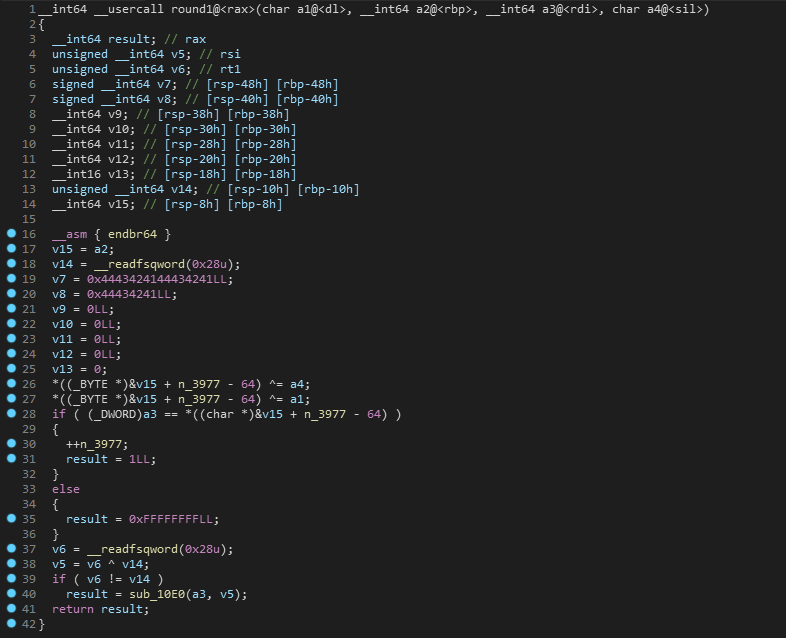Screen dimensions: 786x638
Task: Click '__int64 v10' declaration line
Action: click(174, 129)
